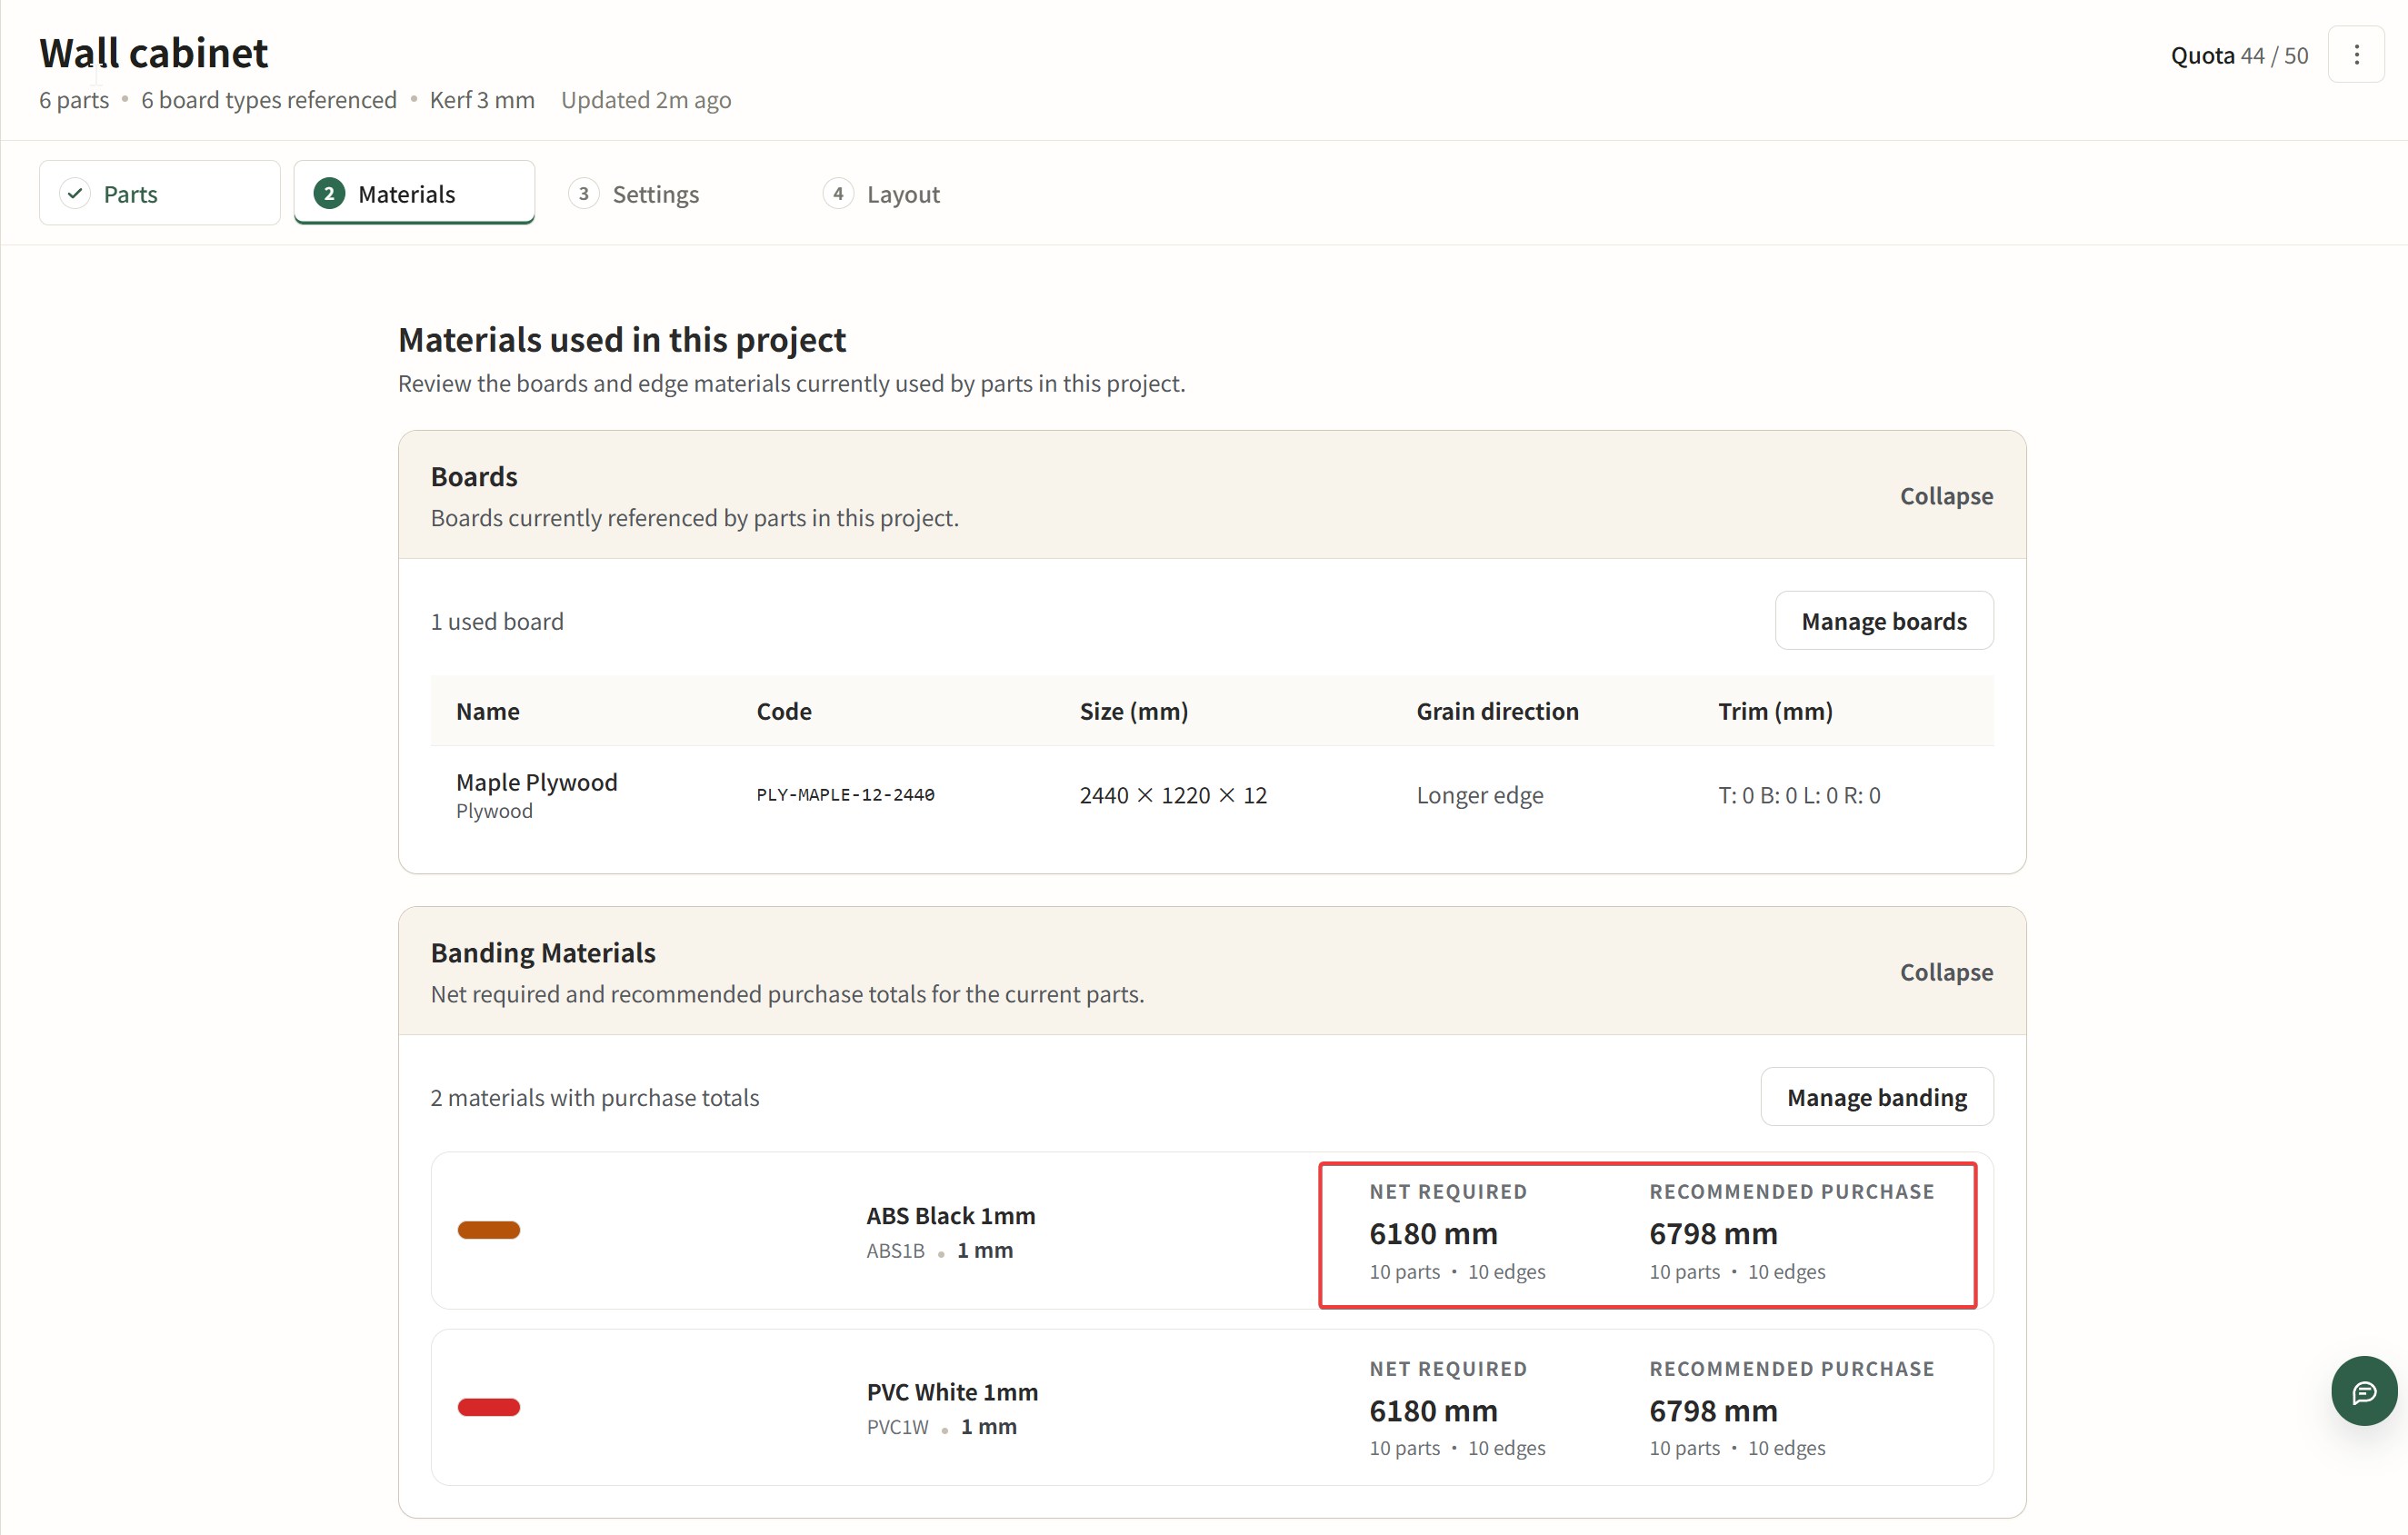
Task: Click the PVC White 1mm recommended purchase value
Action: click(x=1712, y=1411)
